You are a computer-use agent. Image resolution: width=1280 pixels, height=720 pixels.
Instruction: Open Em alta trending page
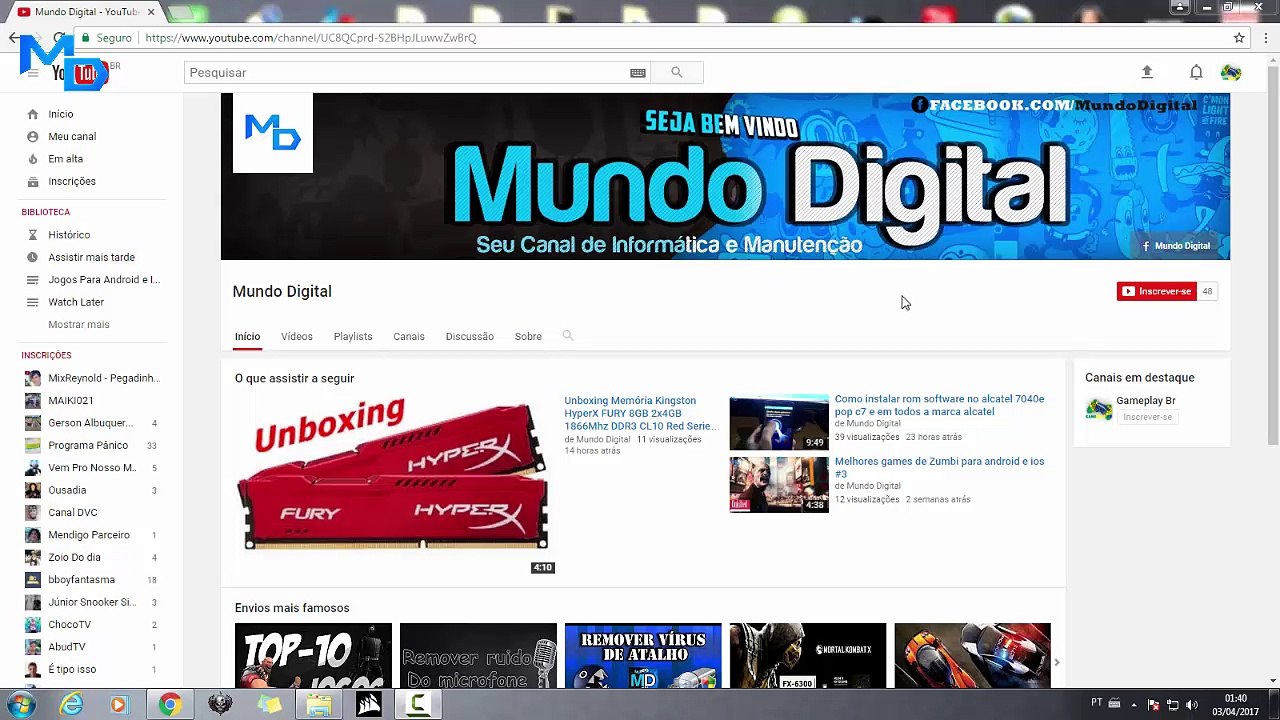coord(65,159)
